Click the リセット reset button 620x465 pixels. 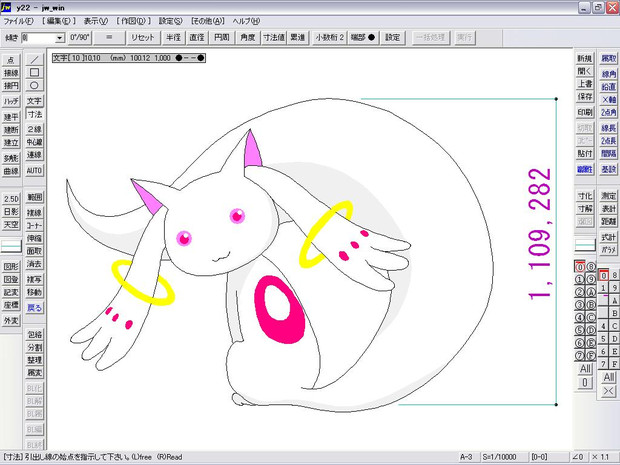tap(143, 38)
